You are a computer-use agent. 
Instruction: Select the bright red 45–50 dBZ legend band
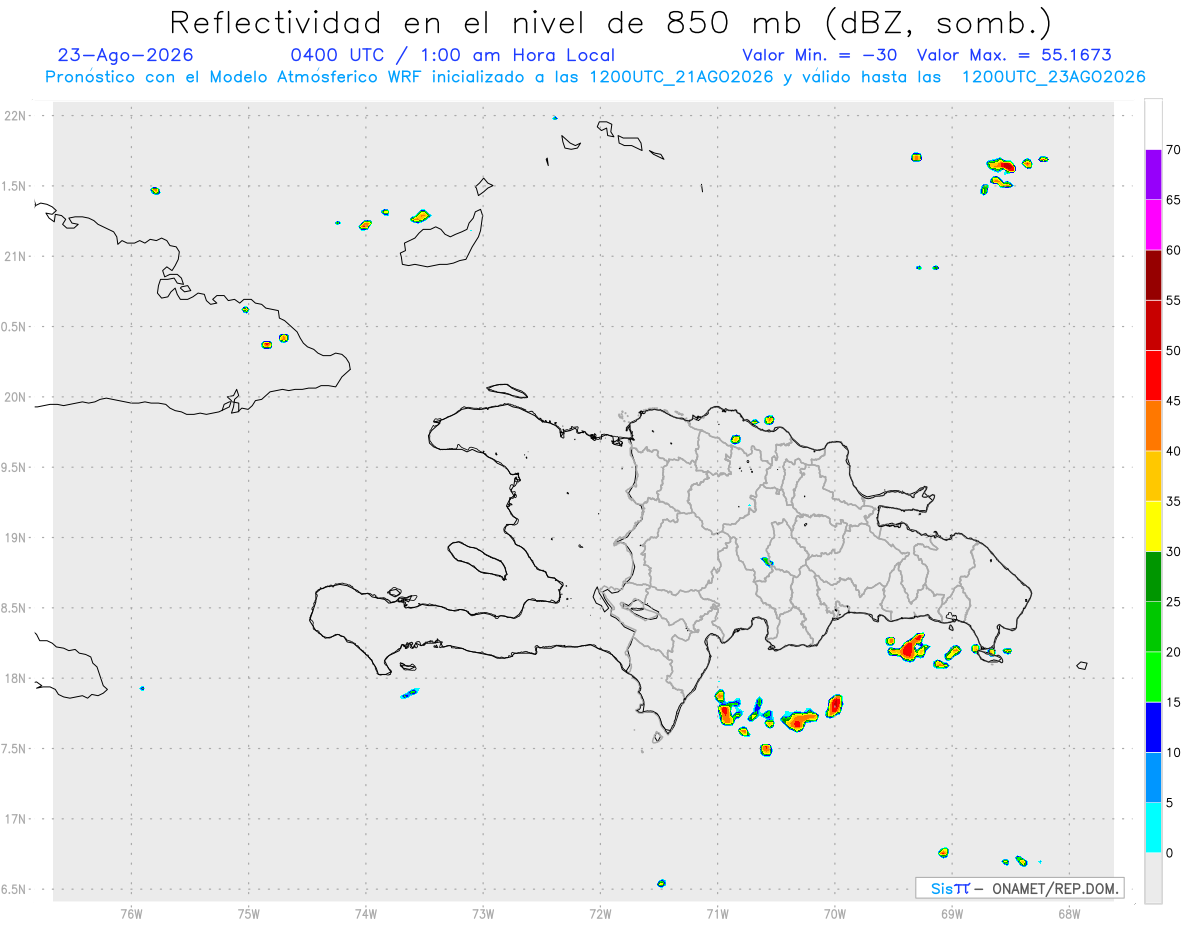coord(1153,375)
